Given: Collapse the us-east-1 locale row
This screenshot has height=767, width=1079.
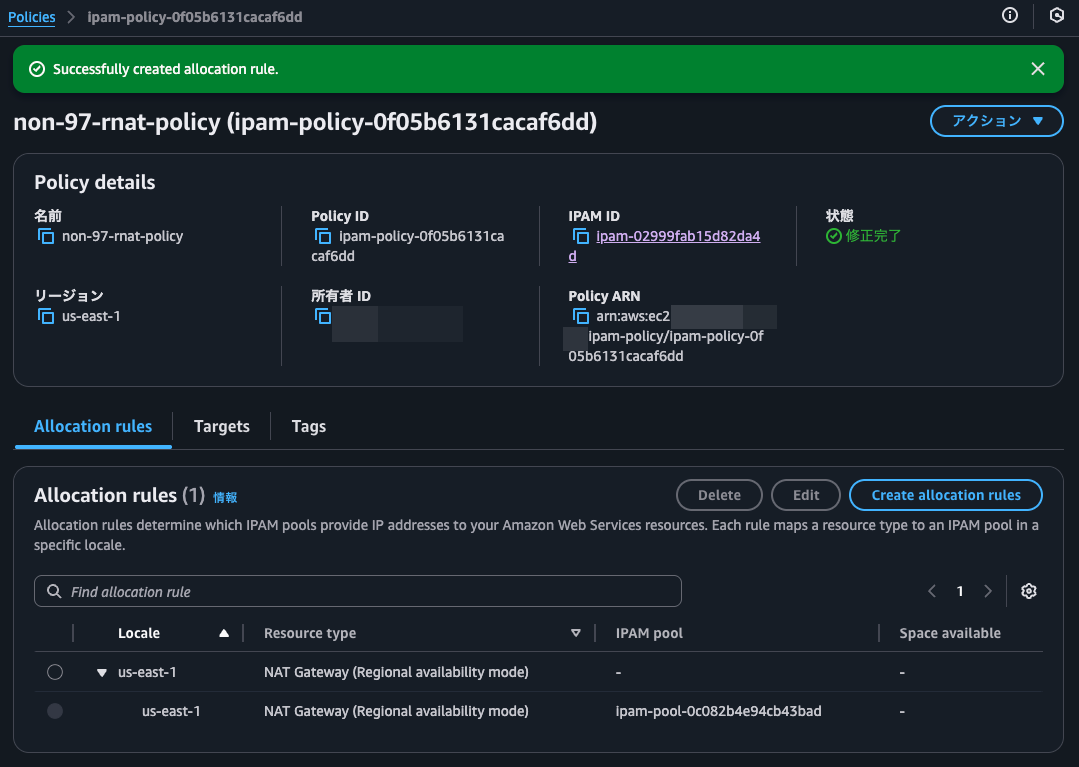Looking at the screenshot, I should coord(101,673).
